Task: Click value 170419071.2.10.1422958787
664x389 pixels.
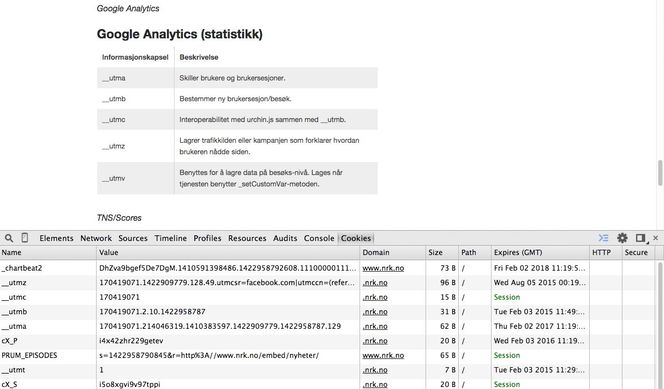Action: [152, 312]
